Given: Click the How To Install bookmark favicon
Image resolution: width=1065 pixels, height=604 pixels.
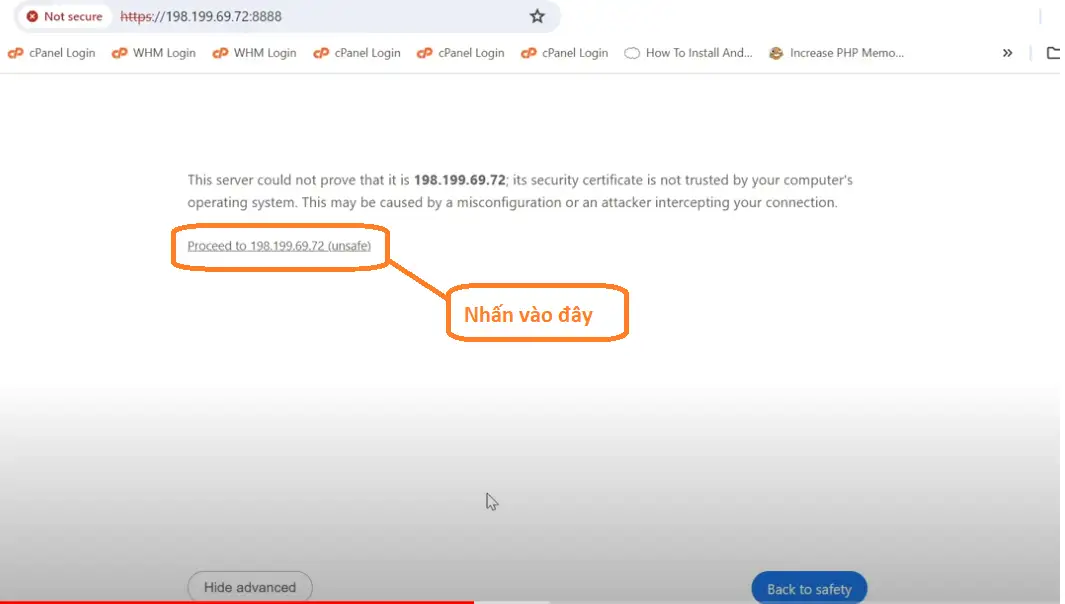Looking at the screenshot, I should tap(632, 53).
